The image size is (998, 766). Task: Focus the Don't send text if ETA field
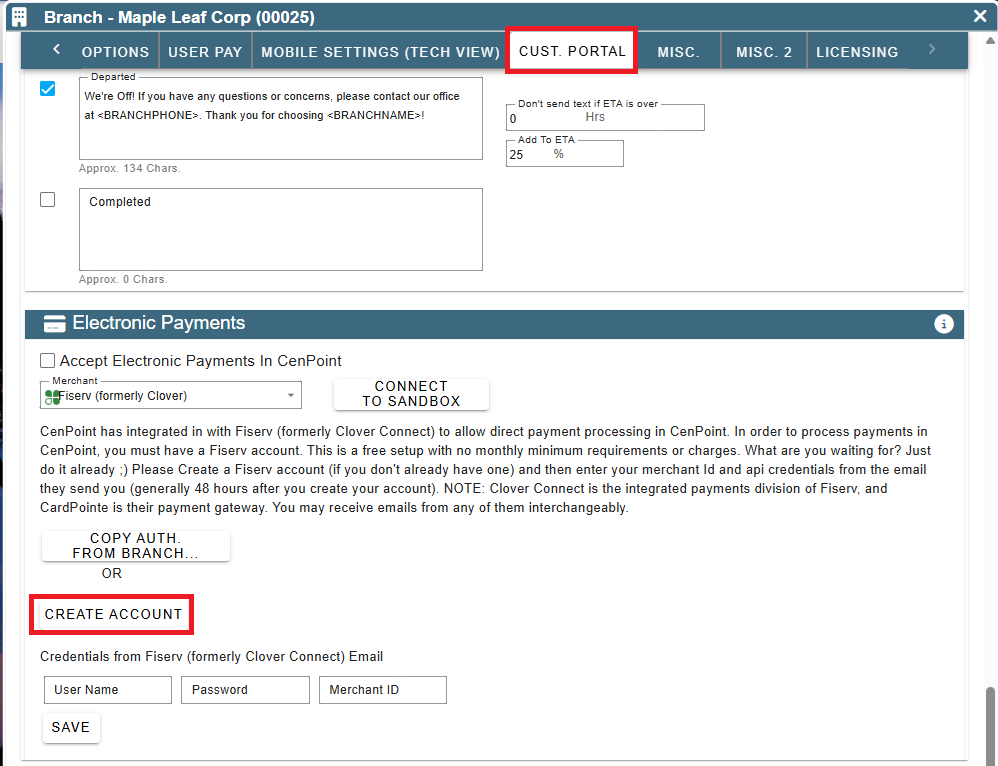[x=605, y=118]
